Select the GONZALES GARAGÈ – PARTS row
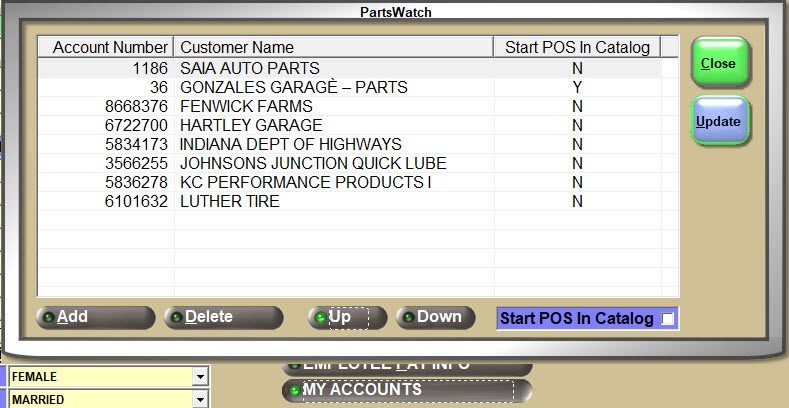This screenshot has width=789, height=408. [x=293, y=87]
